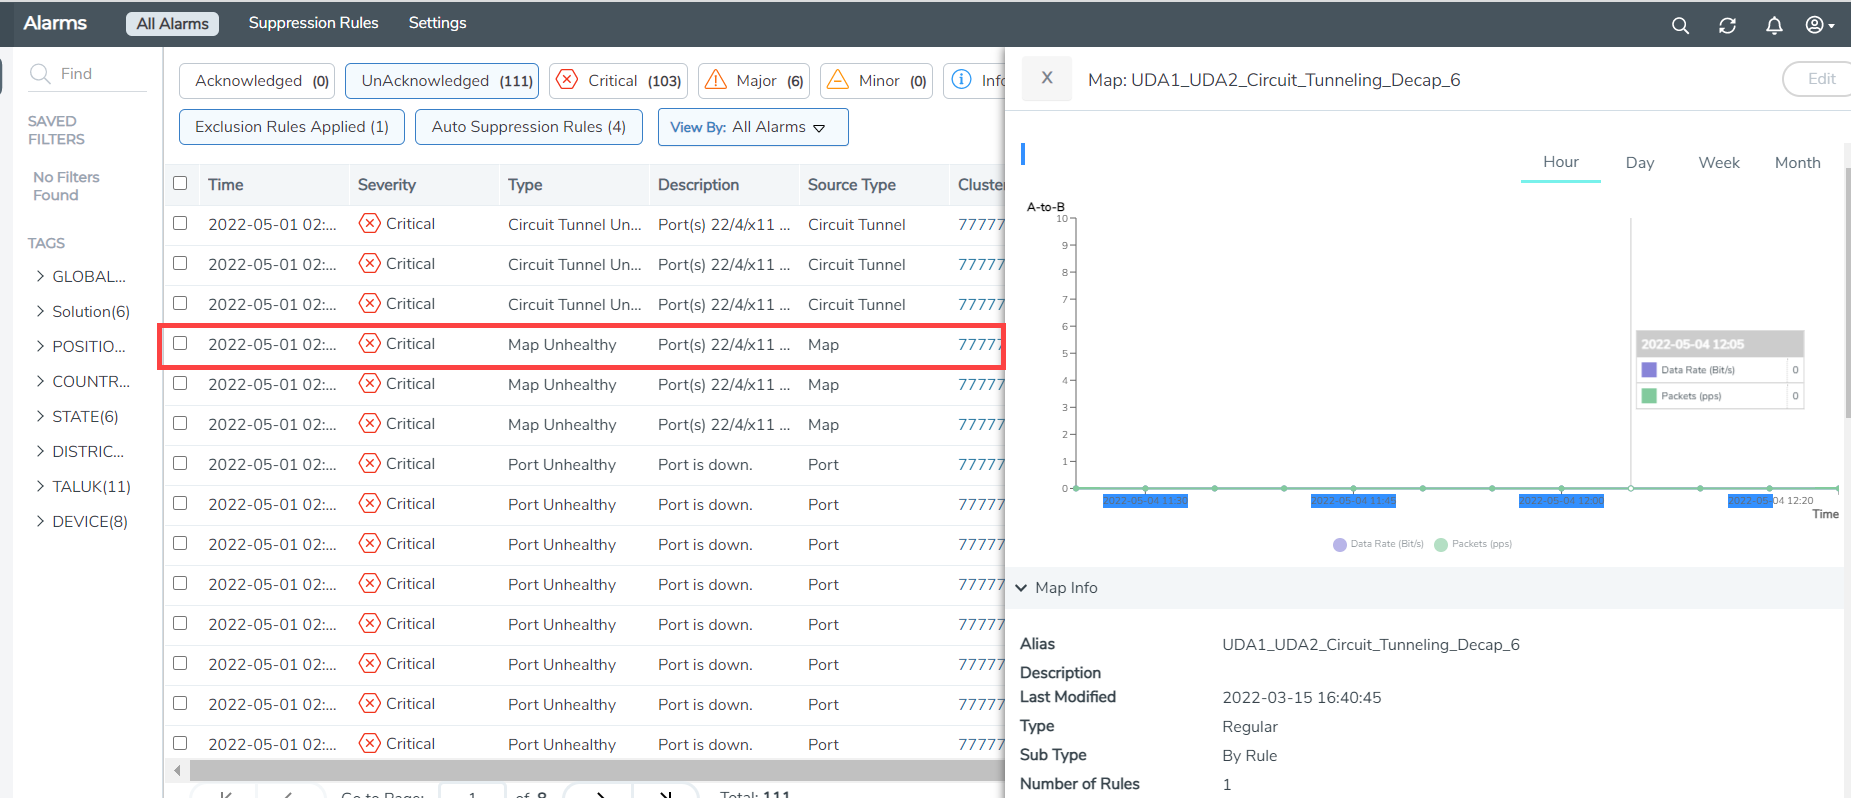Image resolution: width=1851 pixels, height=798 pixels.
Task: Filter alarms by Critical severity icon
Action: [567, 80]
